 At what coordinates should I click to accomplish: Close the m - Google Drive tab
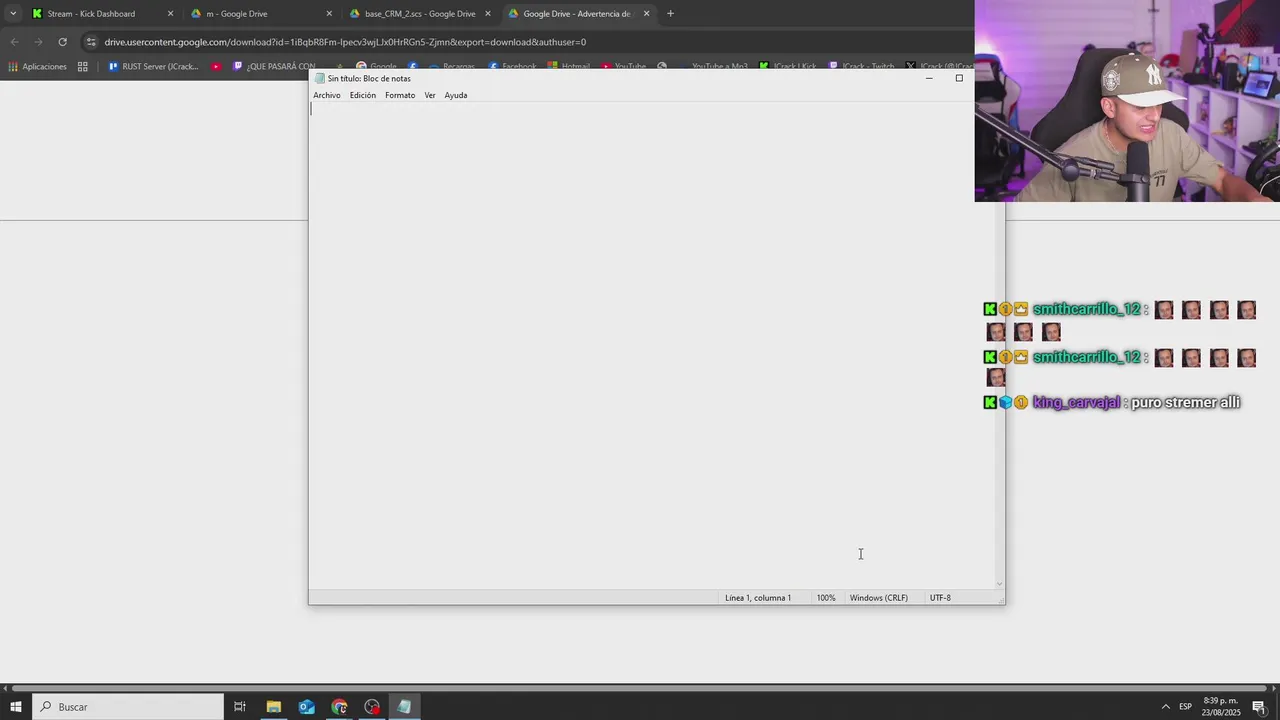(329, 14)
